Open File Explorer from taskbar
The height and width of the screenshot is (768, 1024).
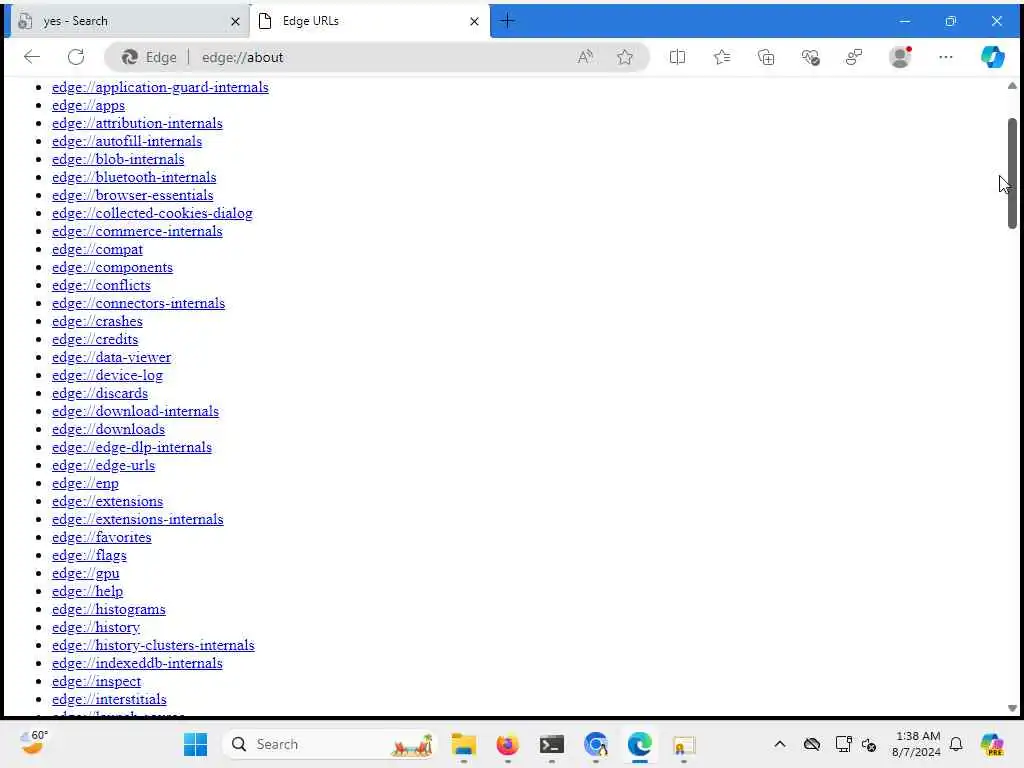tap(464, 744)
